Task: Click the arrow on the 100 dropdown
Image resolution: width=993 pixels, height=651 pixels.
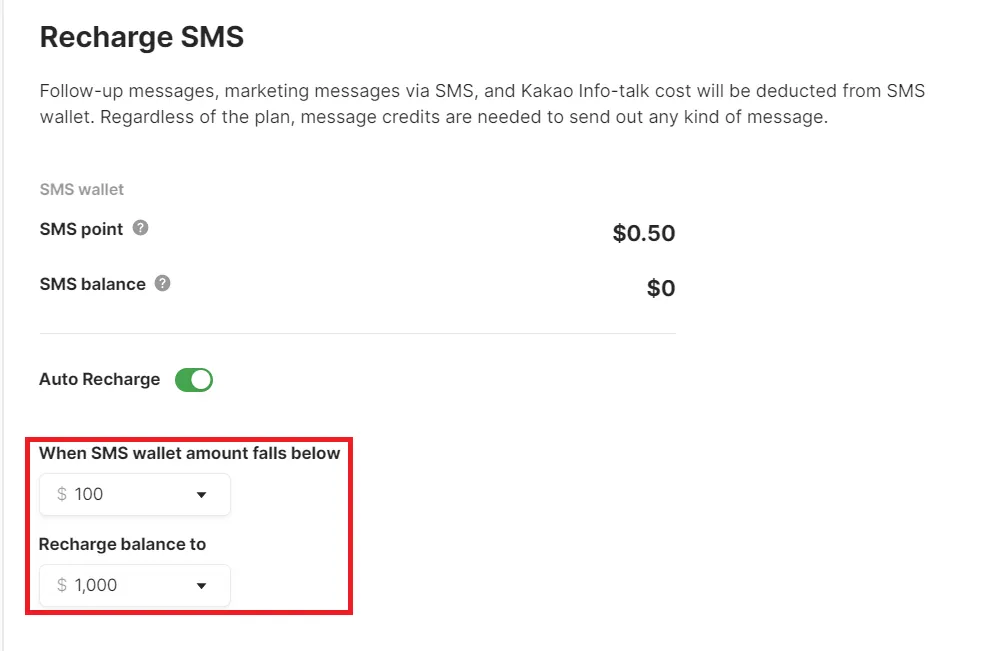Action: point(201,495)
